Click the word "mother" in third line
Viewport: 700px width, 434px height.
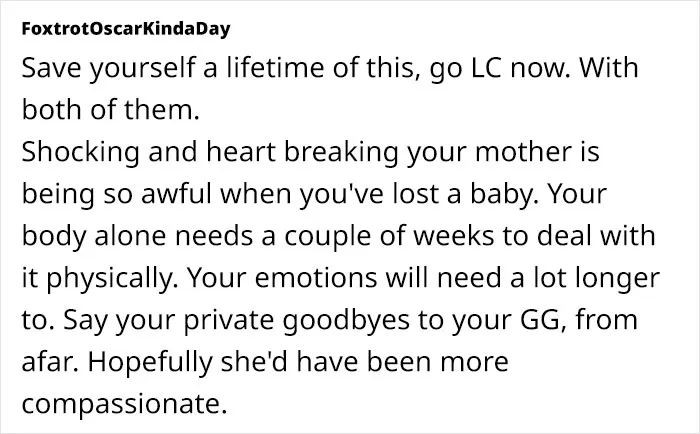[x=523, y=151]
